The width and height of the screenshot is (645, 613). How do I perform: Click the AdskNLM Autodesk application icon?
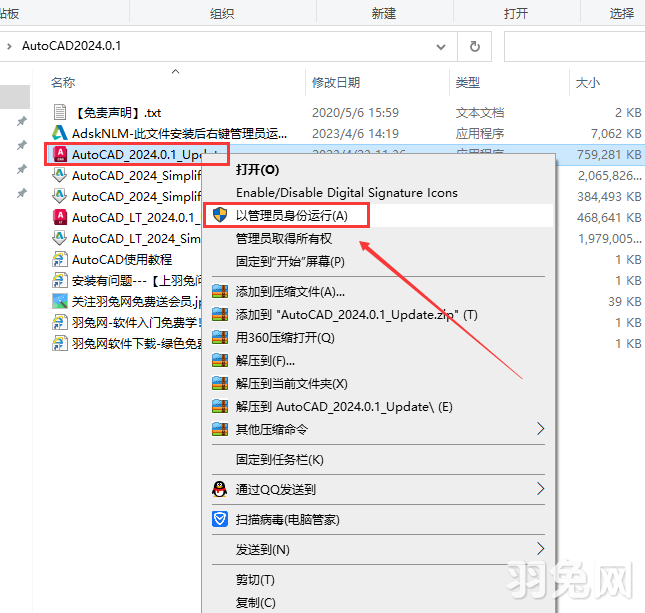click(60, 133)
